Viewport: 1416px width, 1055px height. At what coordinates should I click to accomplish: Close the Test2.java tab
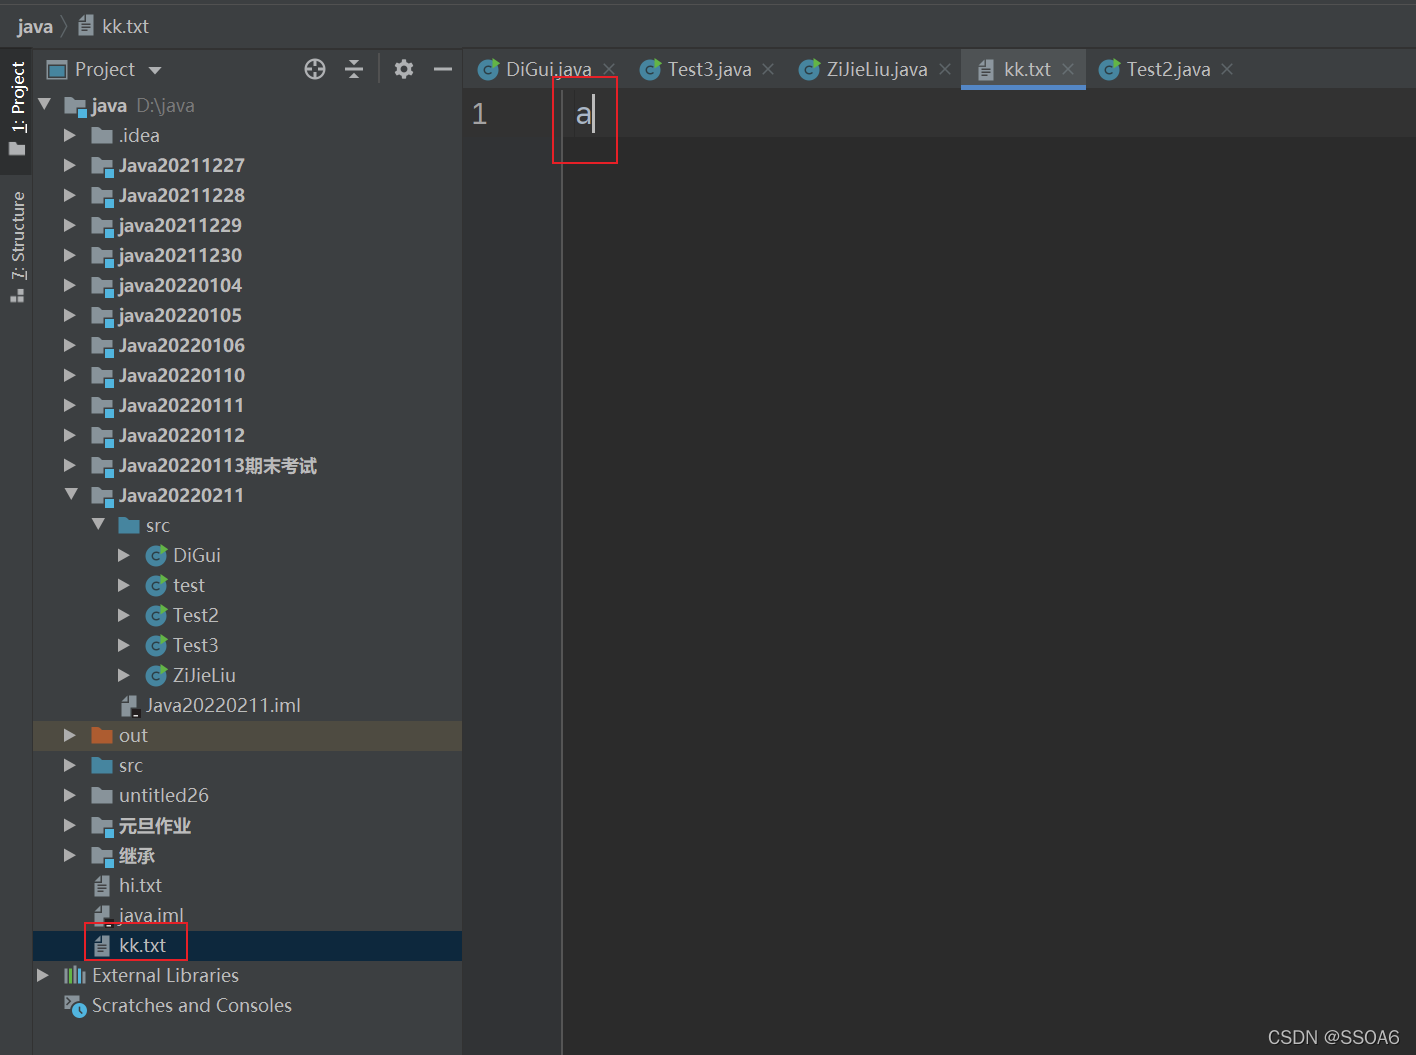(x=1227, y=69)
